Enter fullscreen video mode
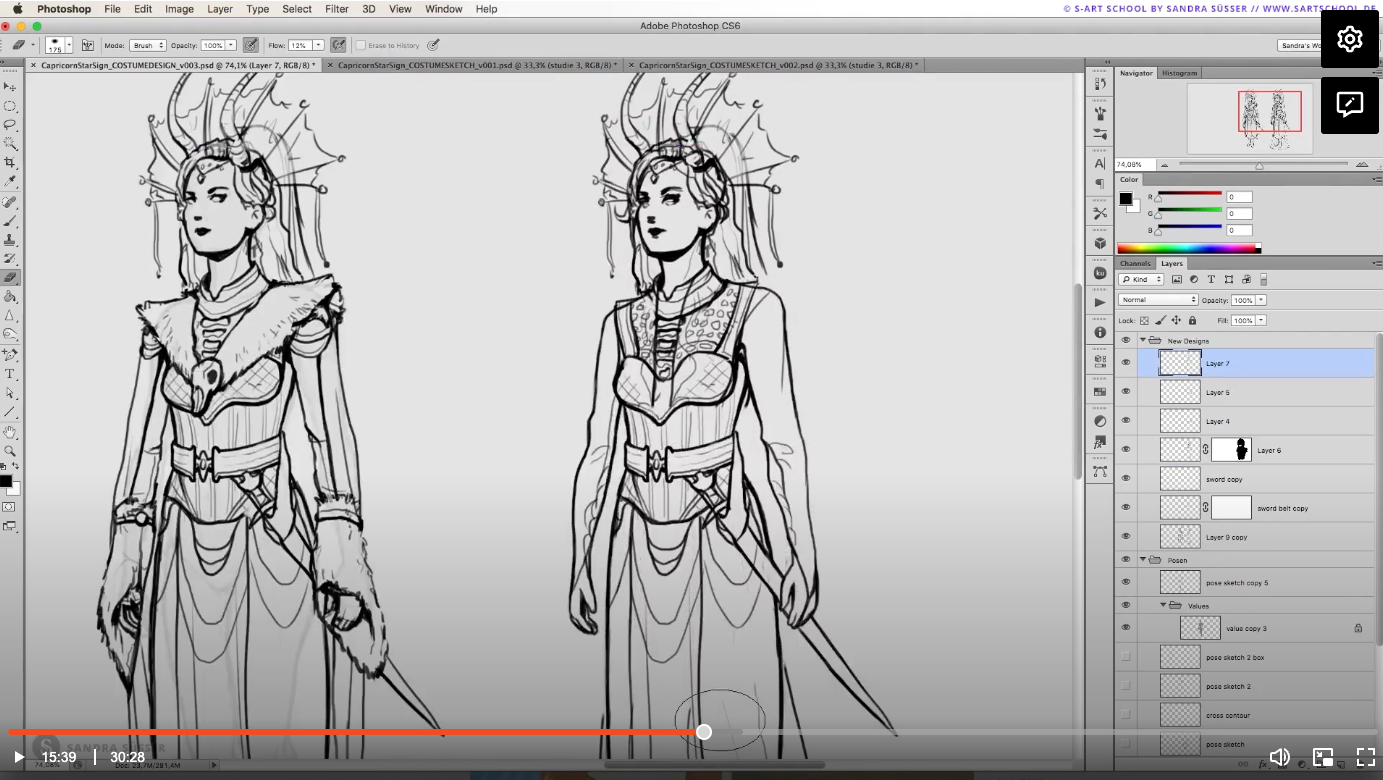Viewport: 1383px width, 780px height. click(1365, 757)
